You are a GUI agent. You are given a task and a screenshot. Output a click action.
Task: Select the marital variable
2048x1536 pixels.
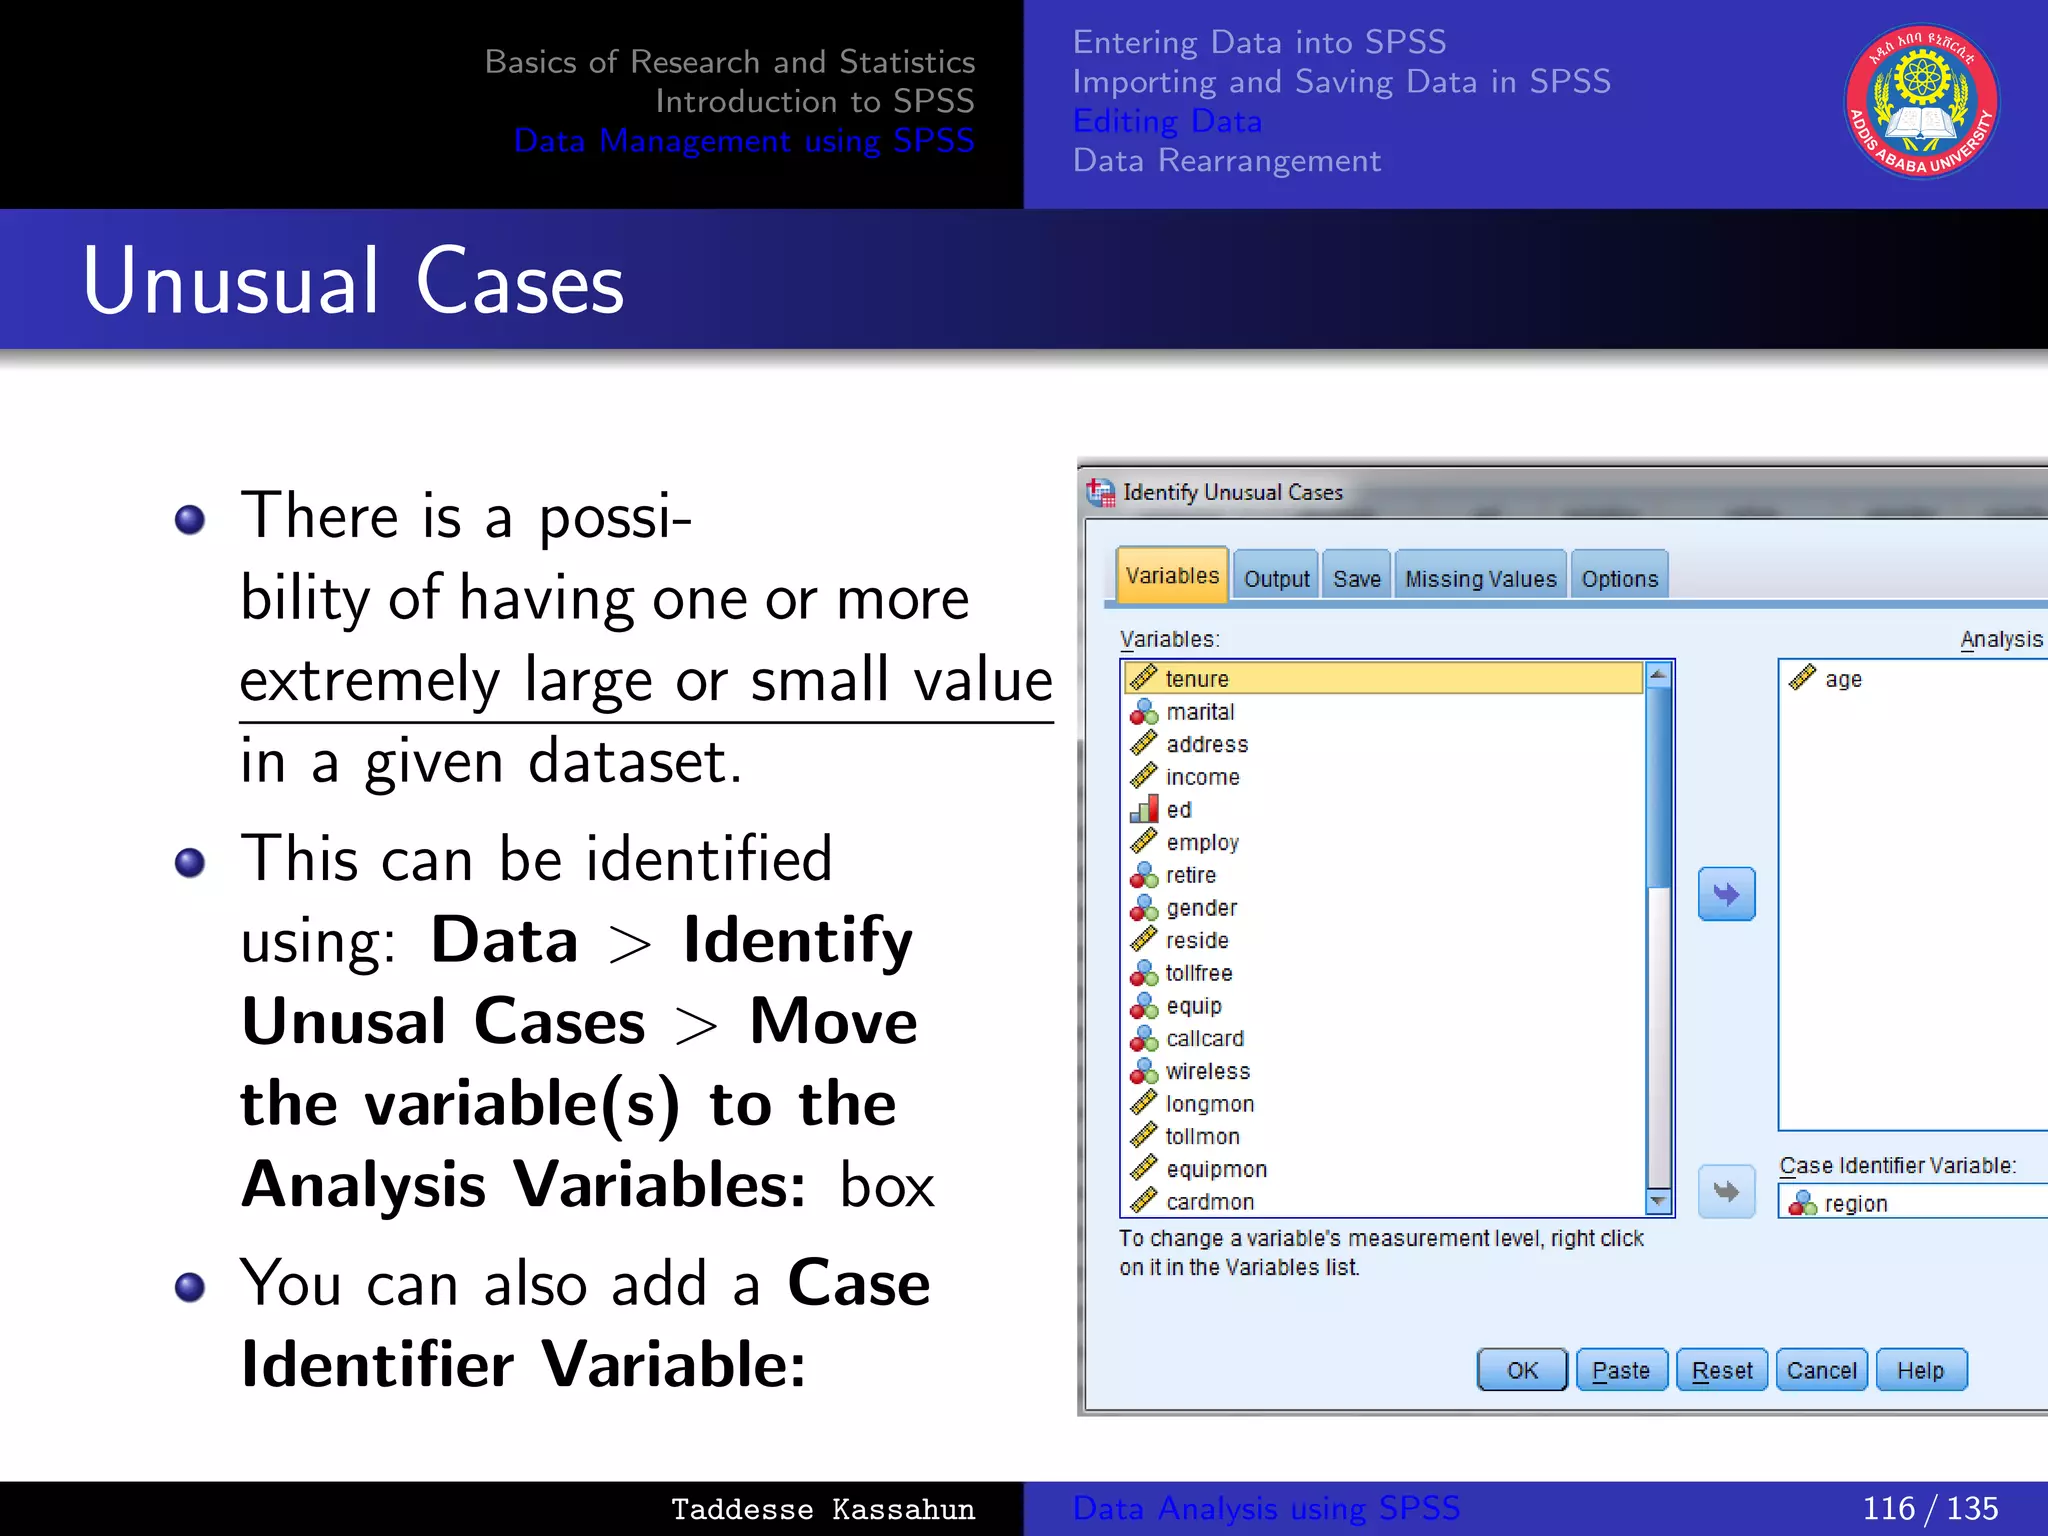(x=1385, y=711)
